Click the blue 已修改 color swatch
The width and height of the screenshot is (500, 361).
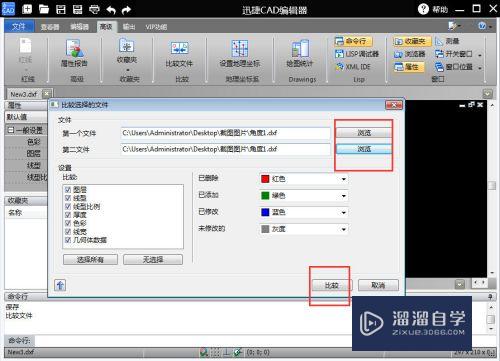pyautogui.click(x=265, y=212)
